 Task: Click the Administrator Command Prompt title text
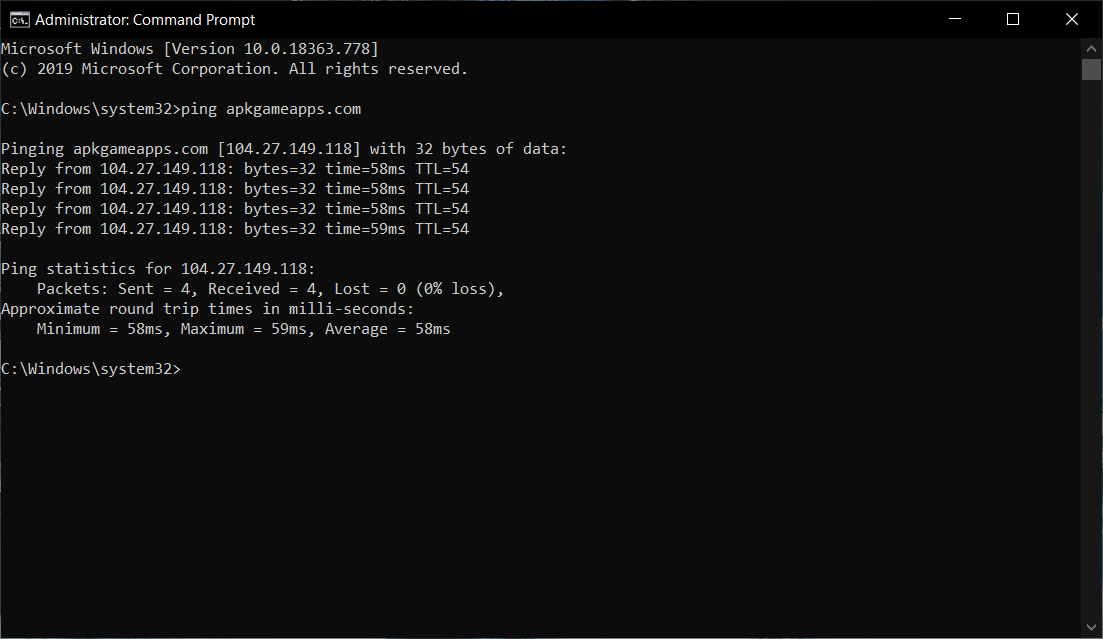[x=145, y=19]
